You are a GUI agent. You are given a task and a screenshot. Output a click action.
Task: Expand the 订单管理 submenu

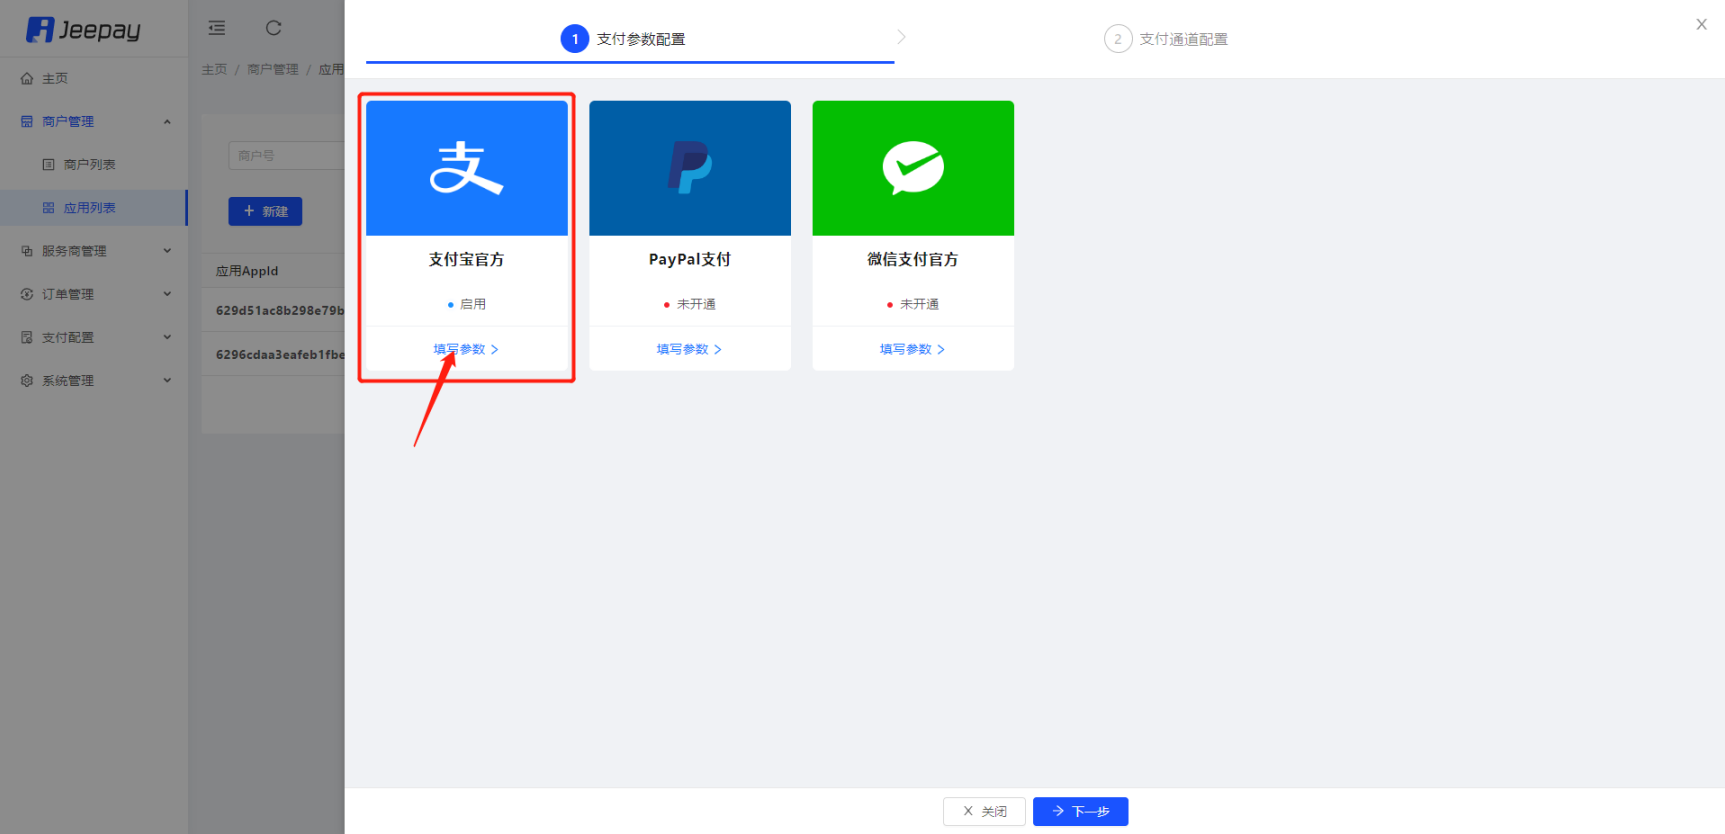click(x=167, y=294)
